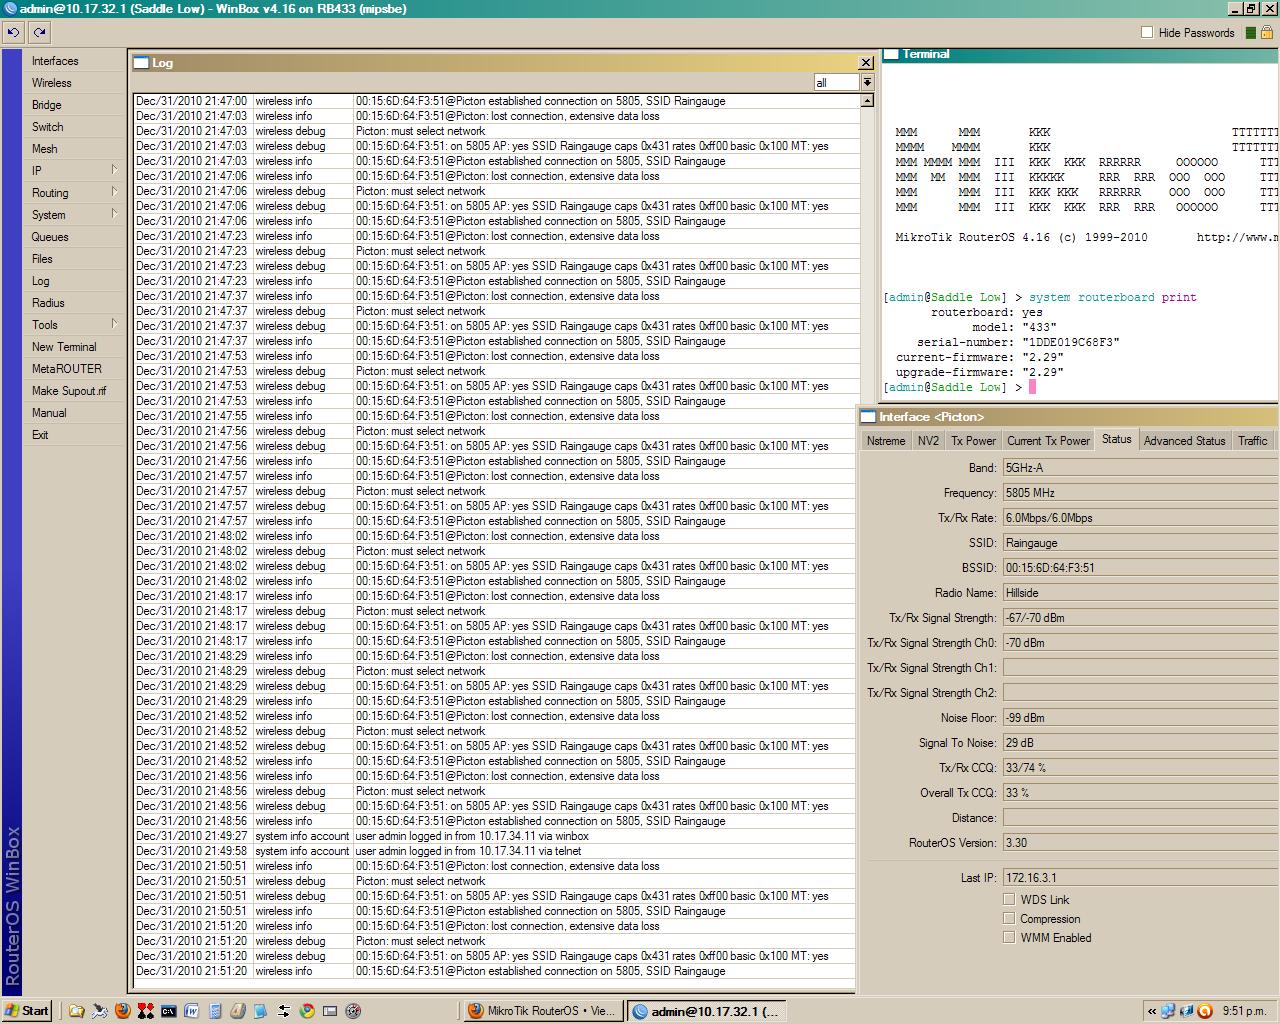This screenshot has width=1280, height=1024.
Task: Enable the Compression checkbox
Action: pos(1009,919)
